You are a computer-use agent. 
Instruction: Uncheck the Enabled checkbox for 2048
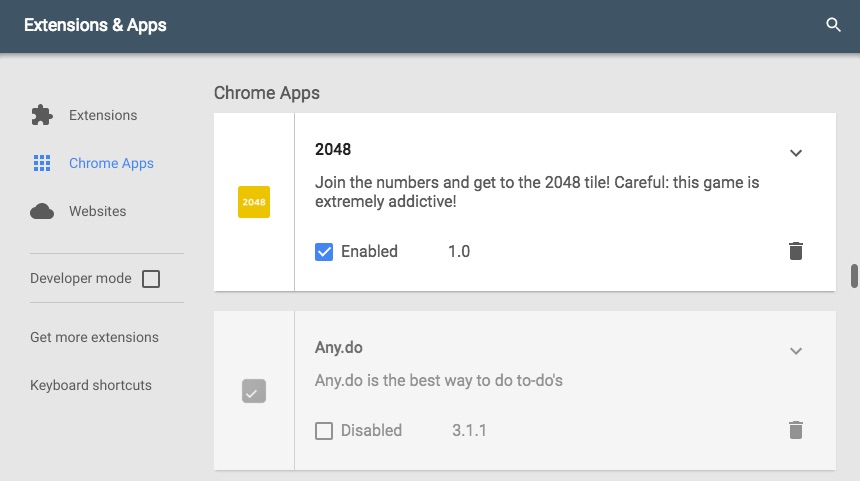tap(324, 252)
